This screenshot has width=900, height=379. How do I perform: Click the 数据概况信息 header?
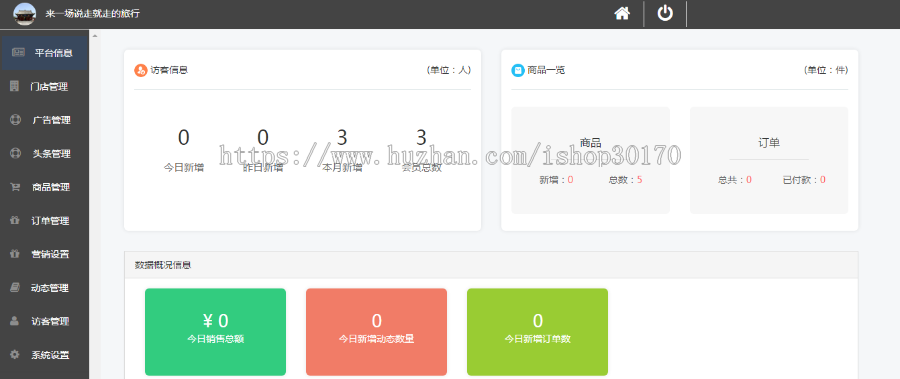(491, 265)
